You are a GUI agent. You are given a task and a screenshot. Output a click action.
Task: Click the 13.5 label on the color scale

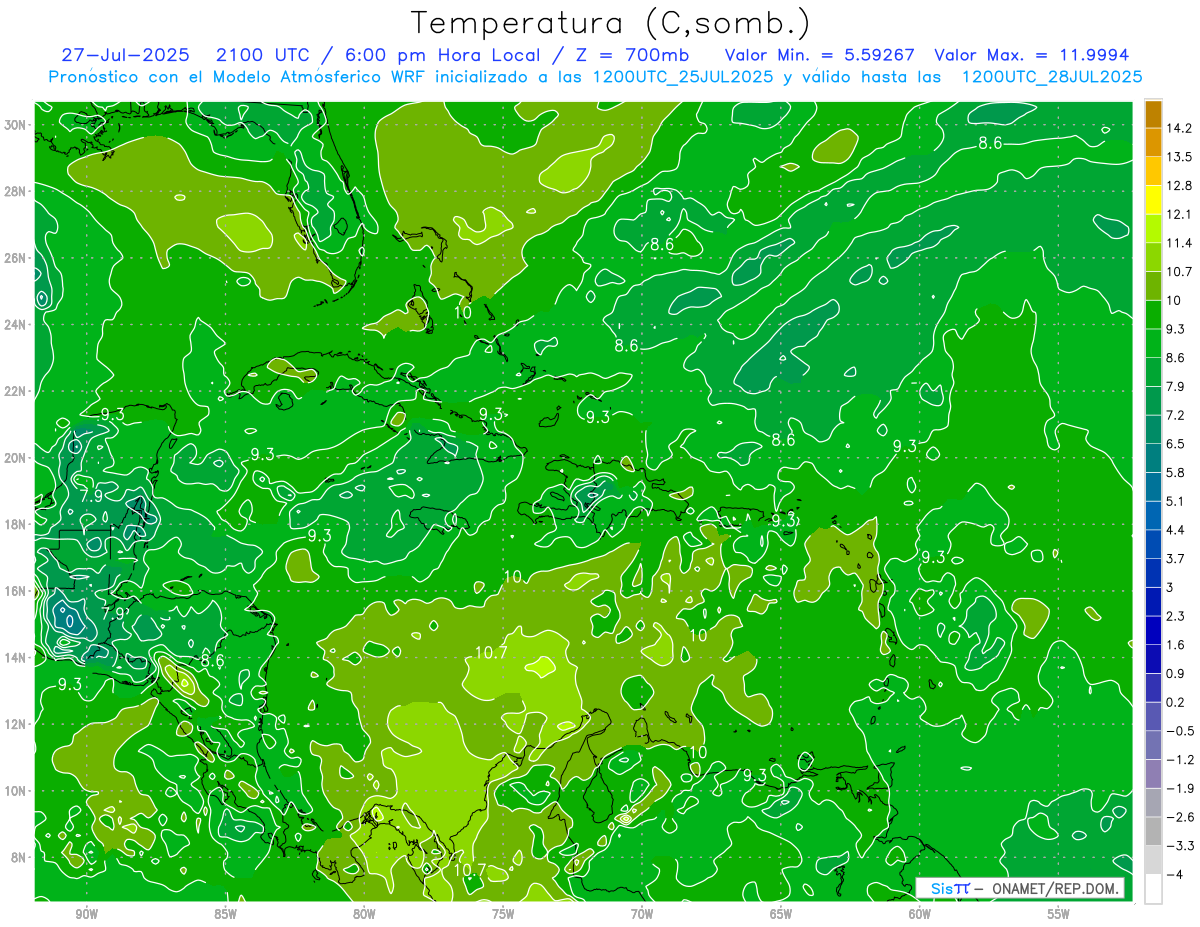[x=1179, y=157]
